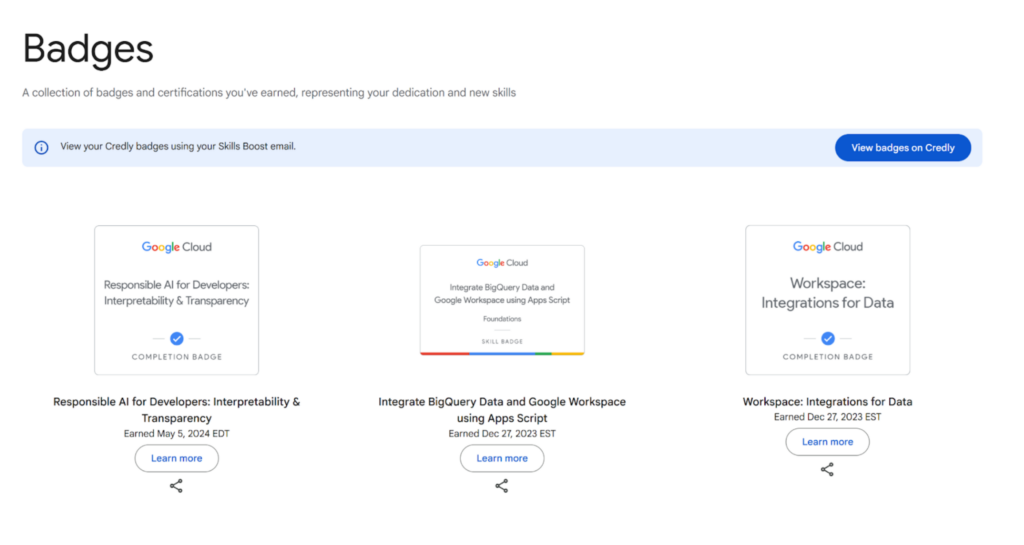The image size is (1024, 545).
Task: Click Google Cloud logo on Responsible AI badge
Action: [x=176, y=247]
